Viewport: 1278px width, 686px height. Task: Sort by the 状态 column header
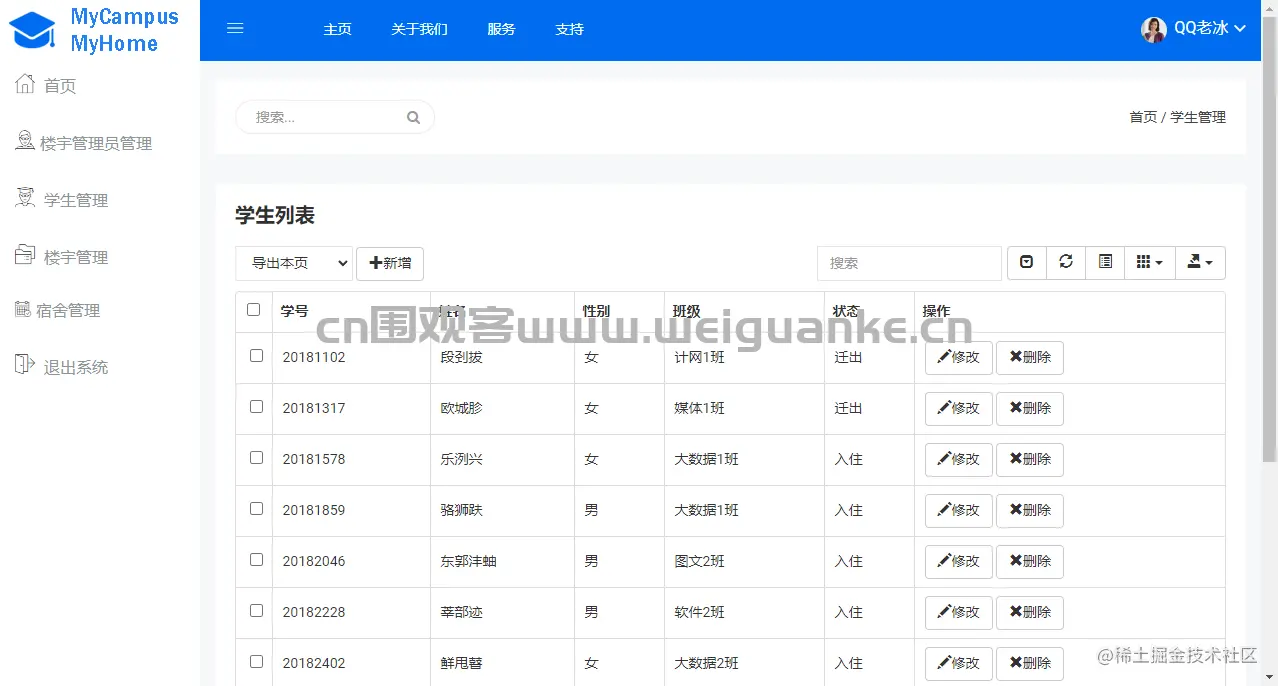[869, 311]
